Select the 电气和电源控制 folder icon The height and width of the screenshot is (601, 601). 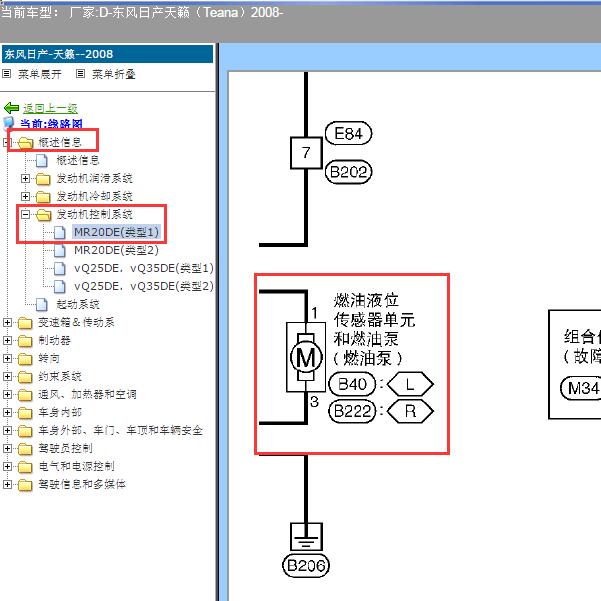point(25,466)
